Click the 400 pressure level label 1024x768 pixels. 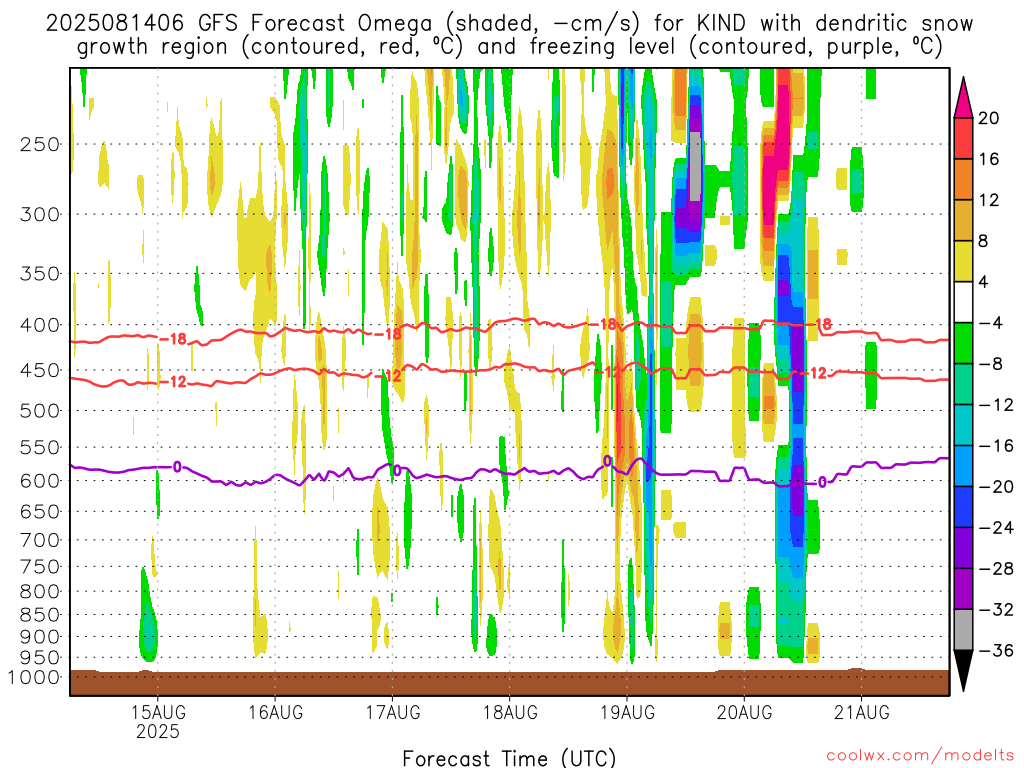tap(40, 325)
